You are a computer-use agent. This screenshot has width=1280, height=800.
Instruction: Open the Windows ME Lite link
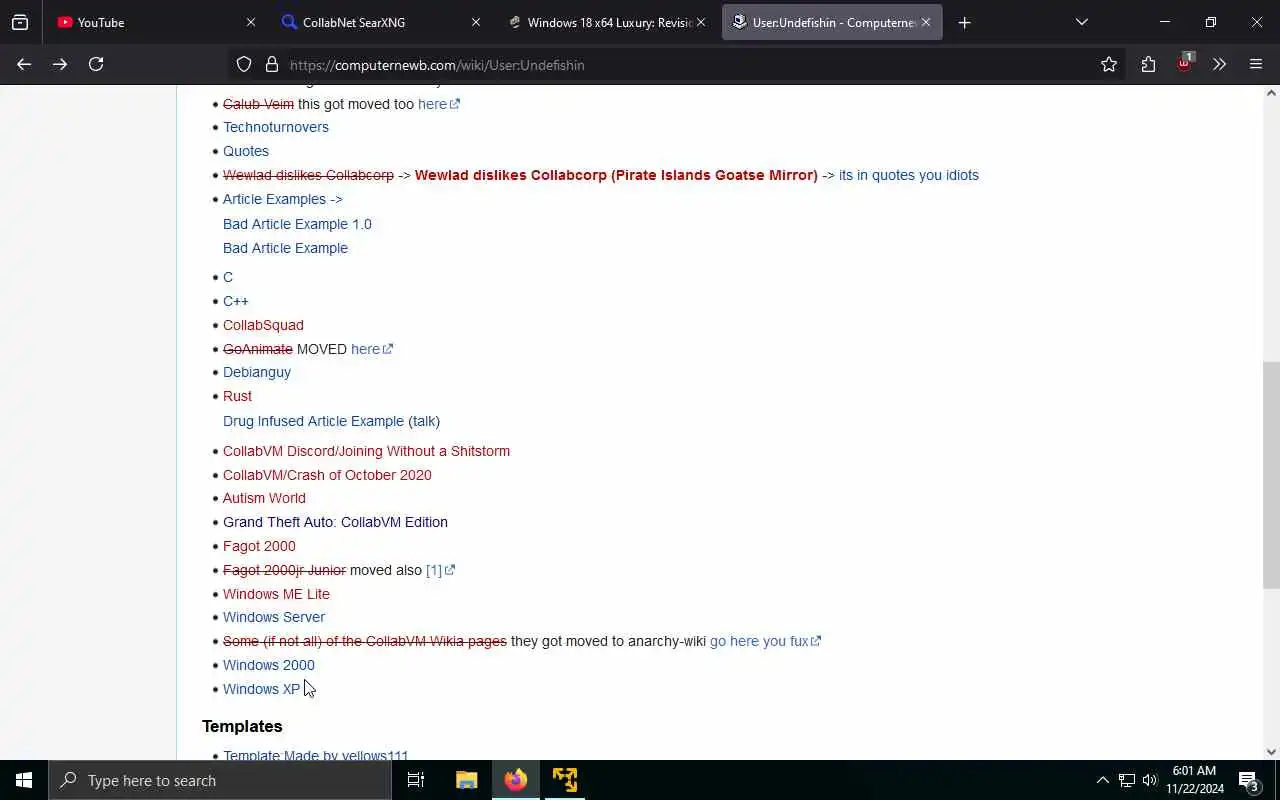276,594
